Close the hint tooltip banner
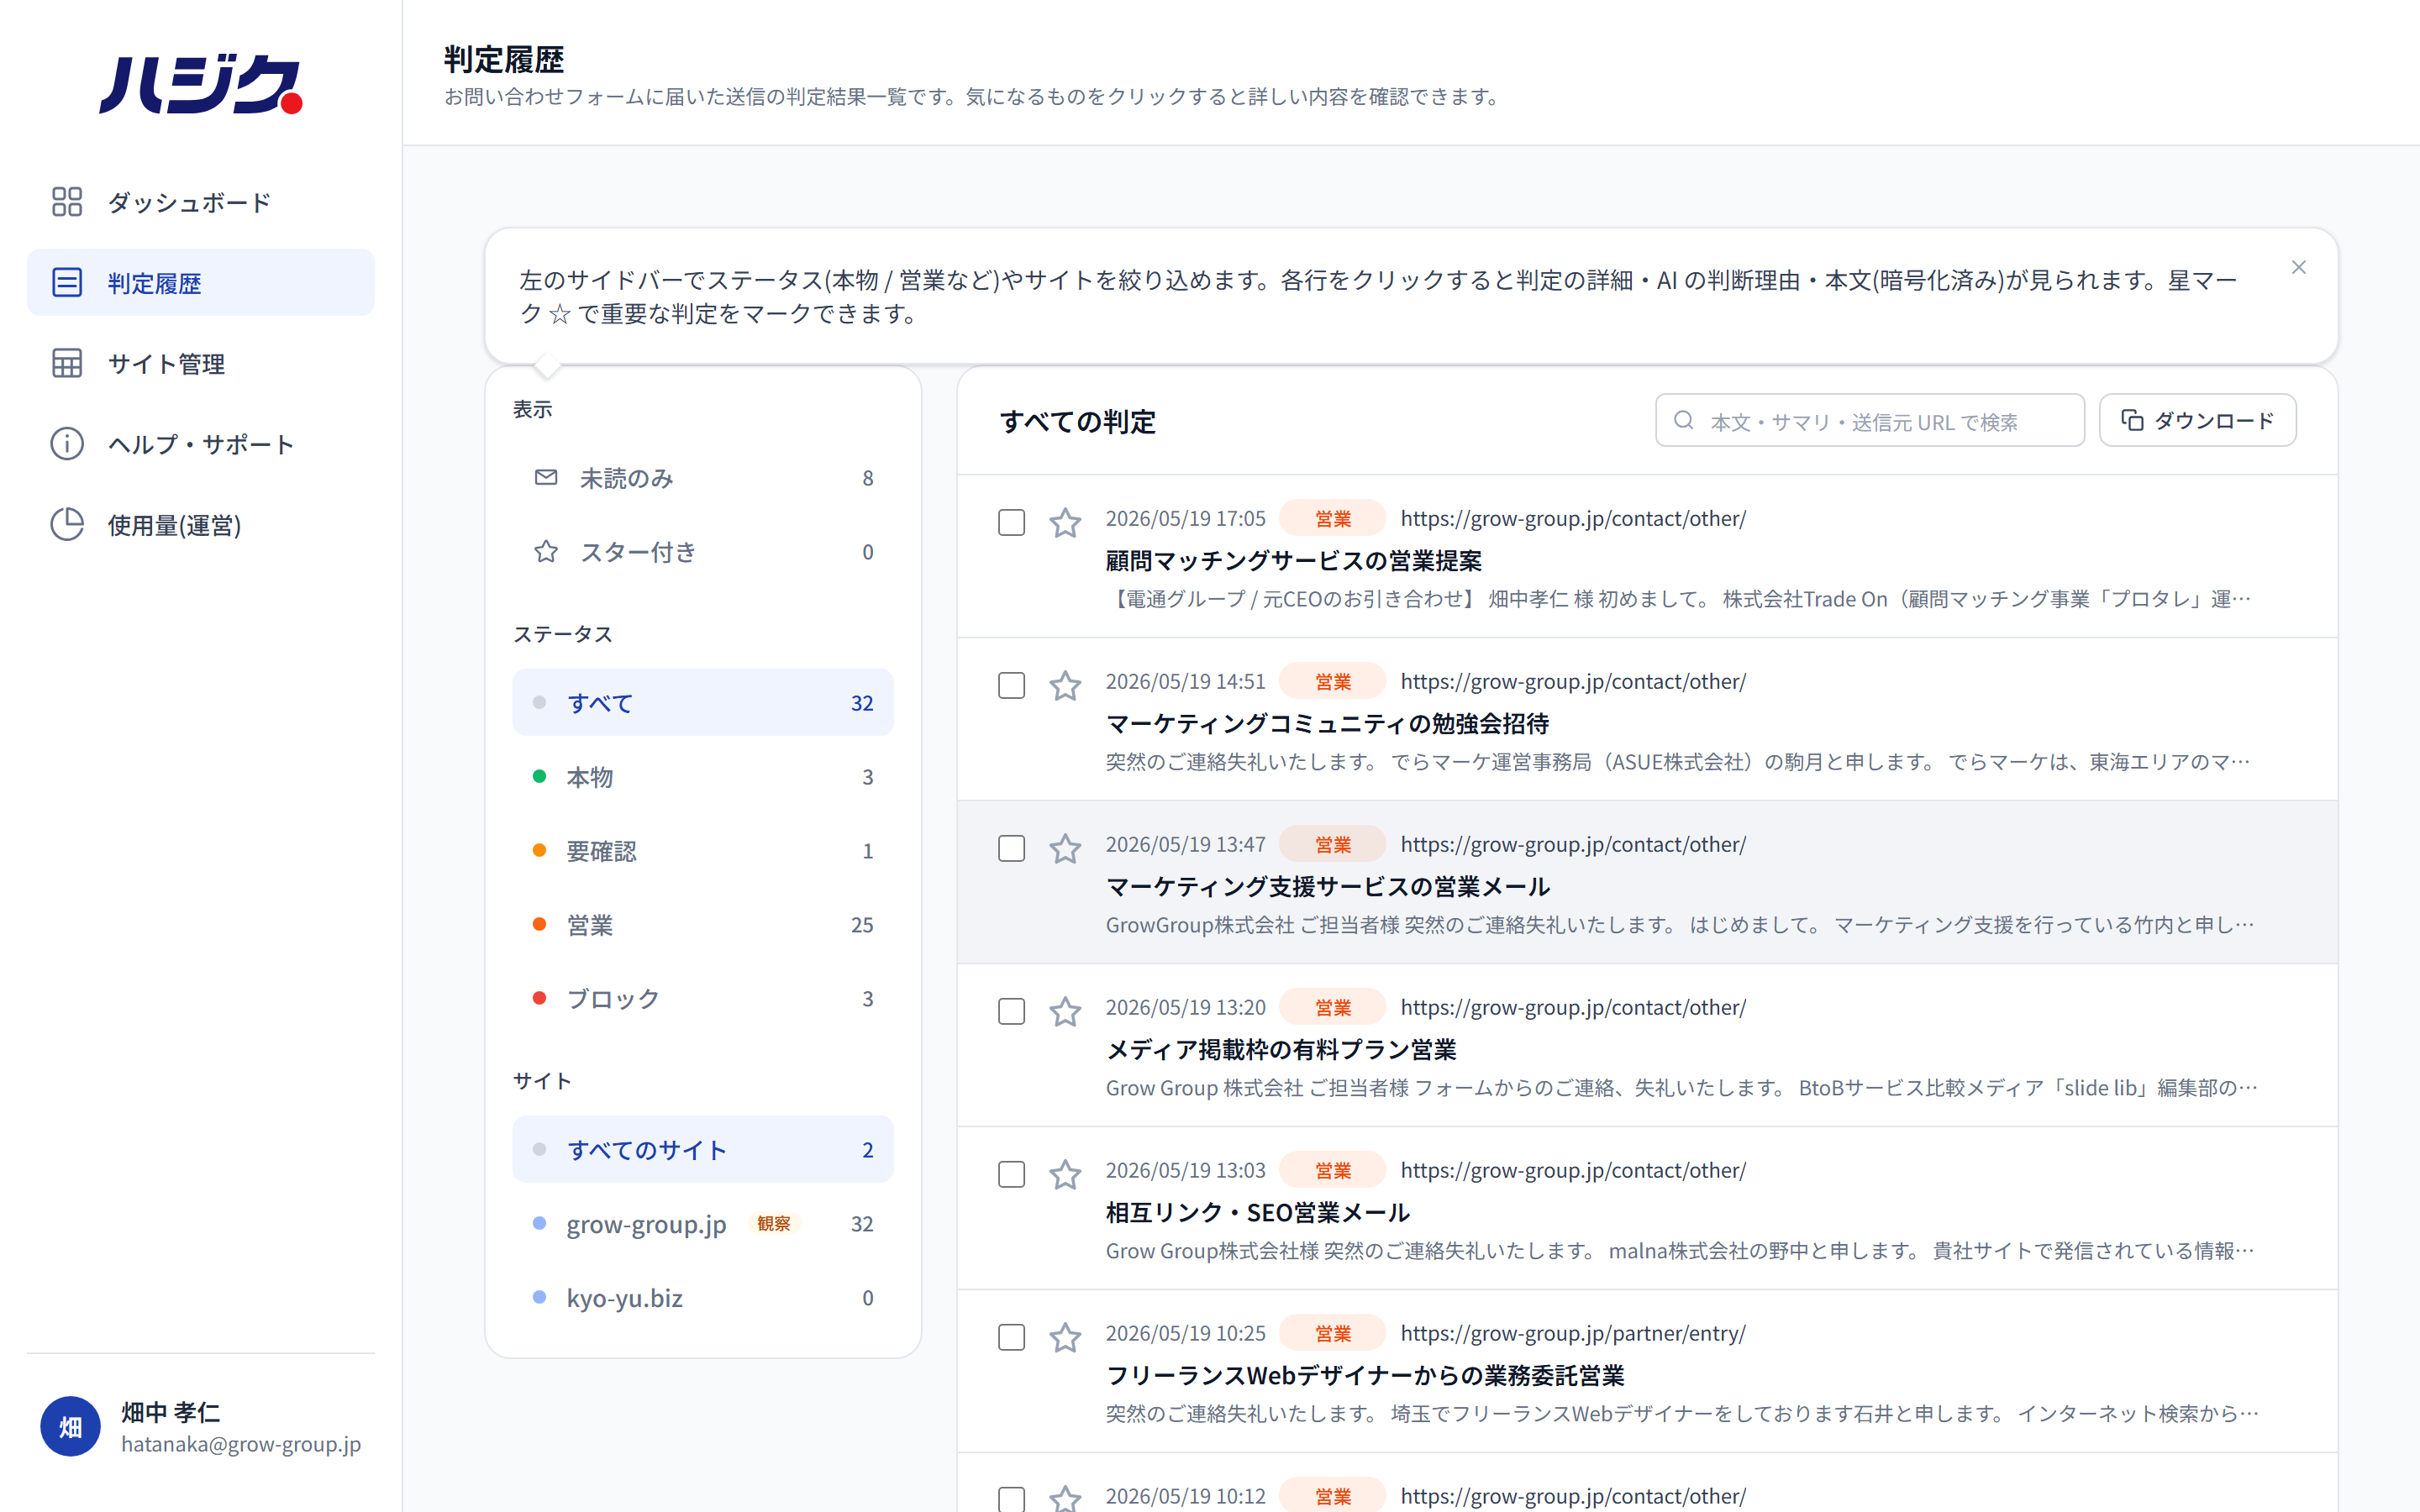This screenshot has height=1512, width=2420. [2299, 267]
